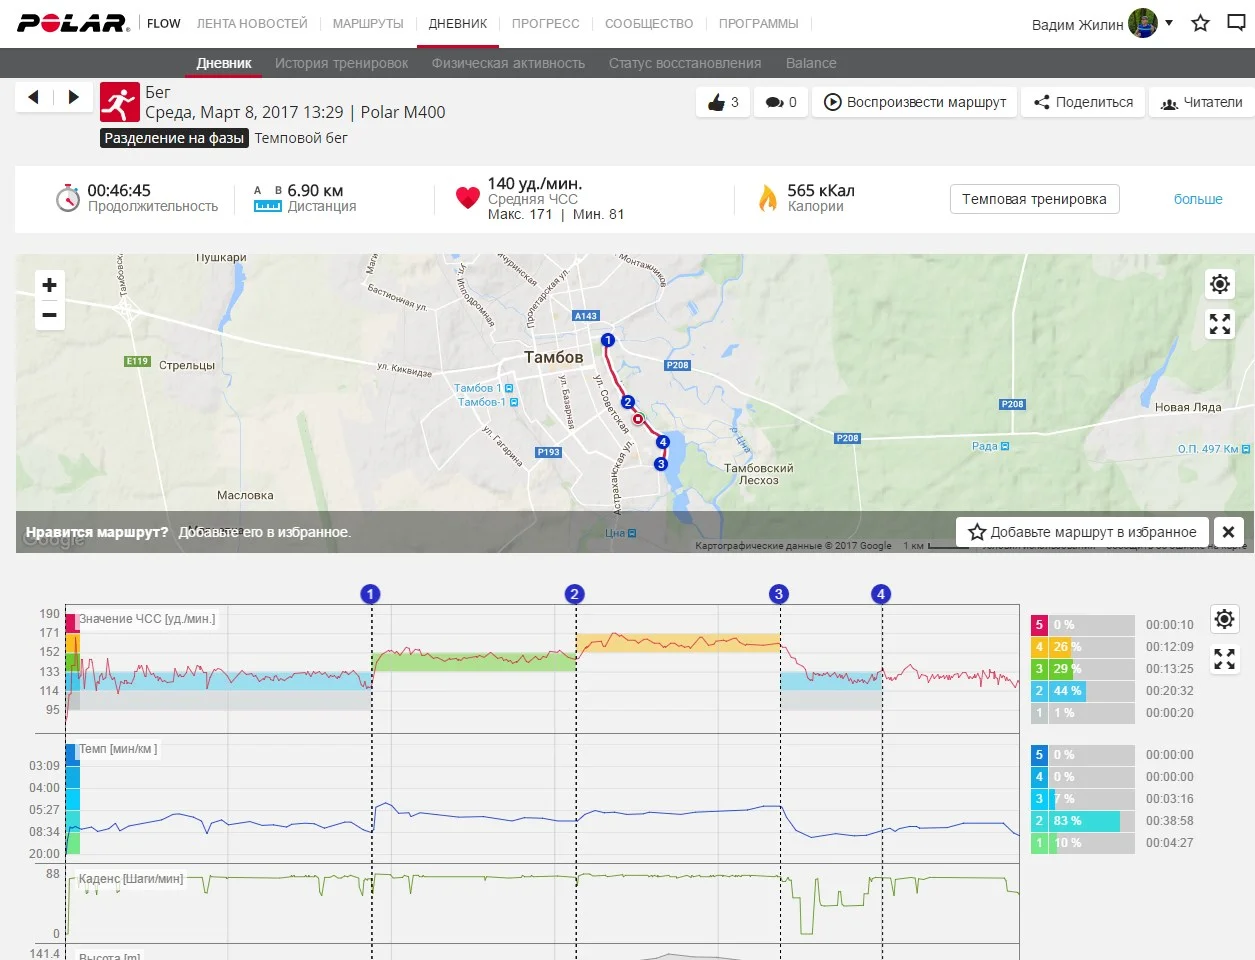Screen dimensions: 1255x960
Task: Open the chart settings gear icon
Action: (x=1224, y=619)
